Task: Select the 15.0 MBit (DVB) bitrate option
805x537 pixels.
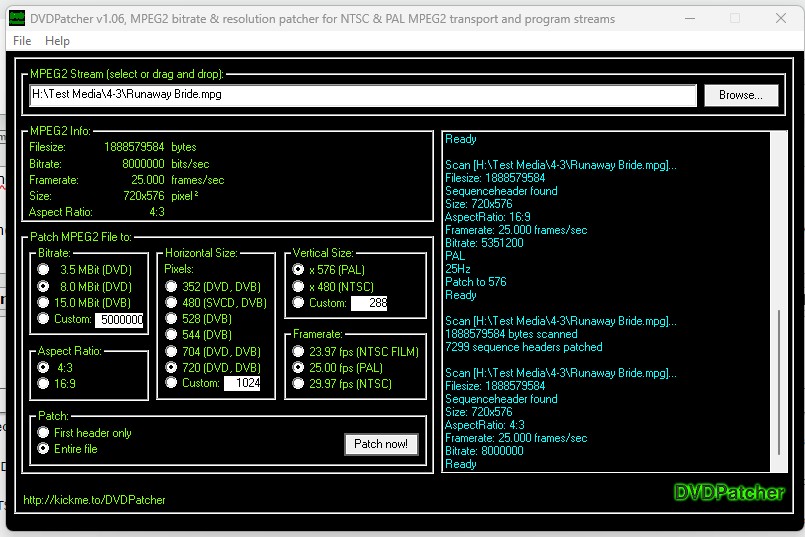Action: [43, 302]
